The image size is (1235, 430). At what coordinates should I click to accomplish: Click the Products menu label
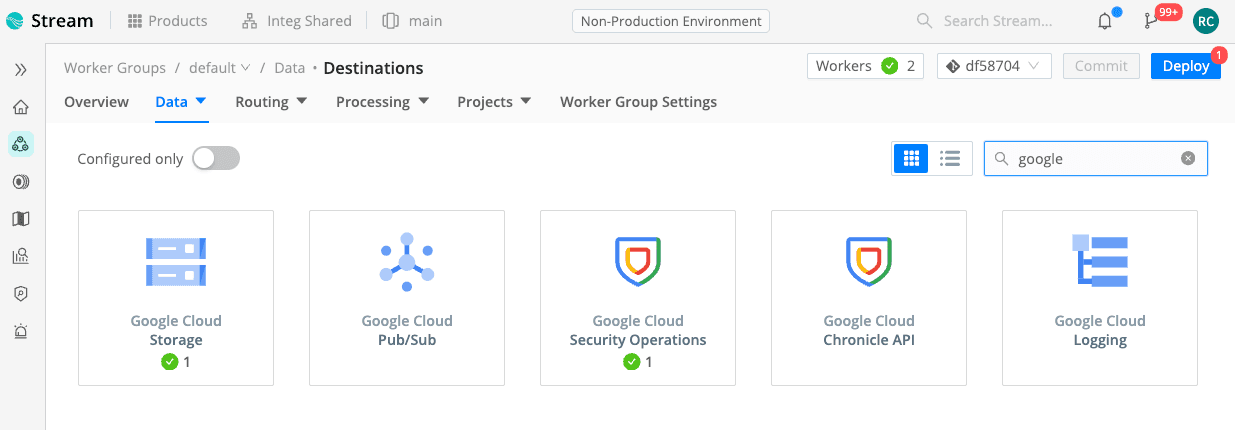coord(178,21)
